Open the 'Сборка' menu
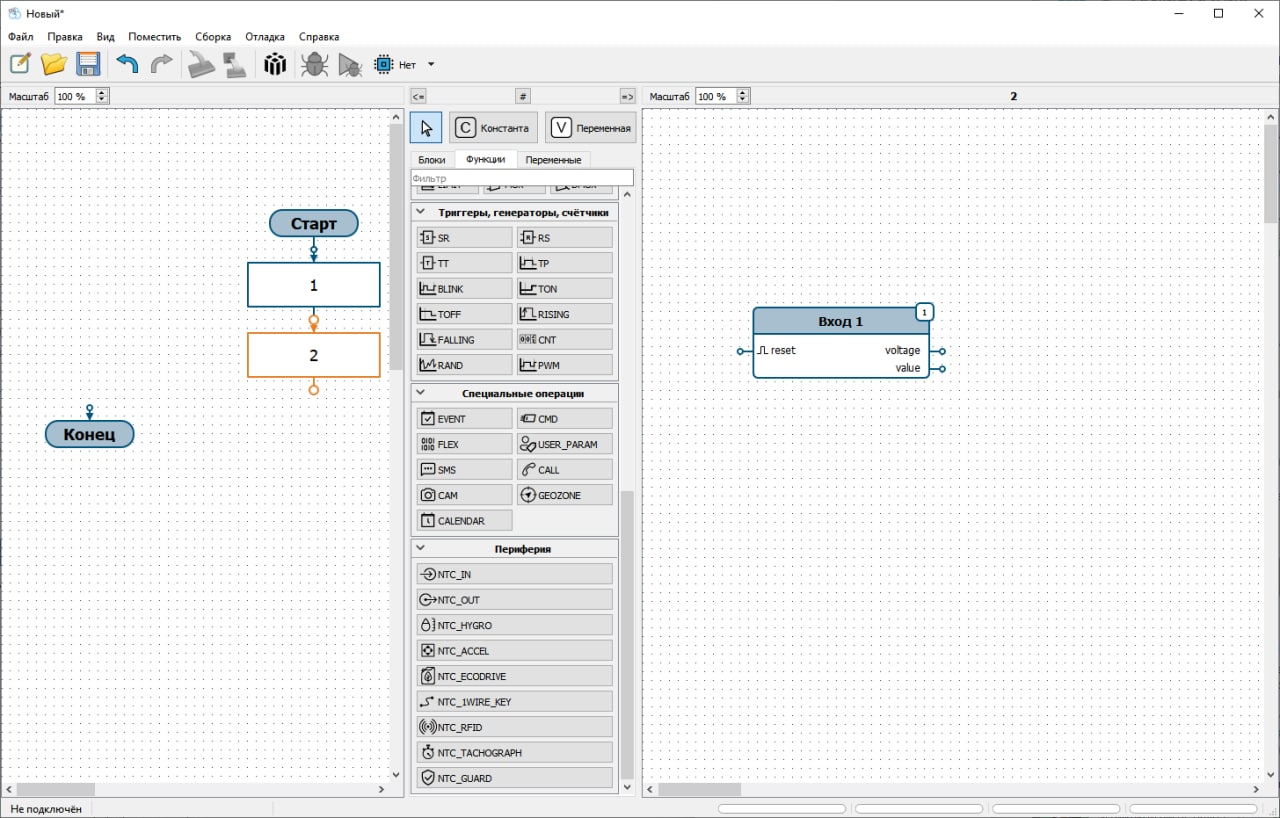This screenshot has height=818, width=1280. (x=213, y=37)
